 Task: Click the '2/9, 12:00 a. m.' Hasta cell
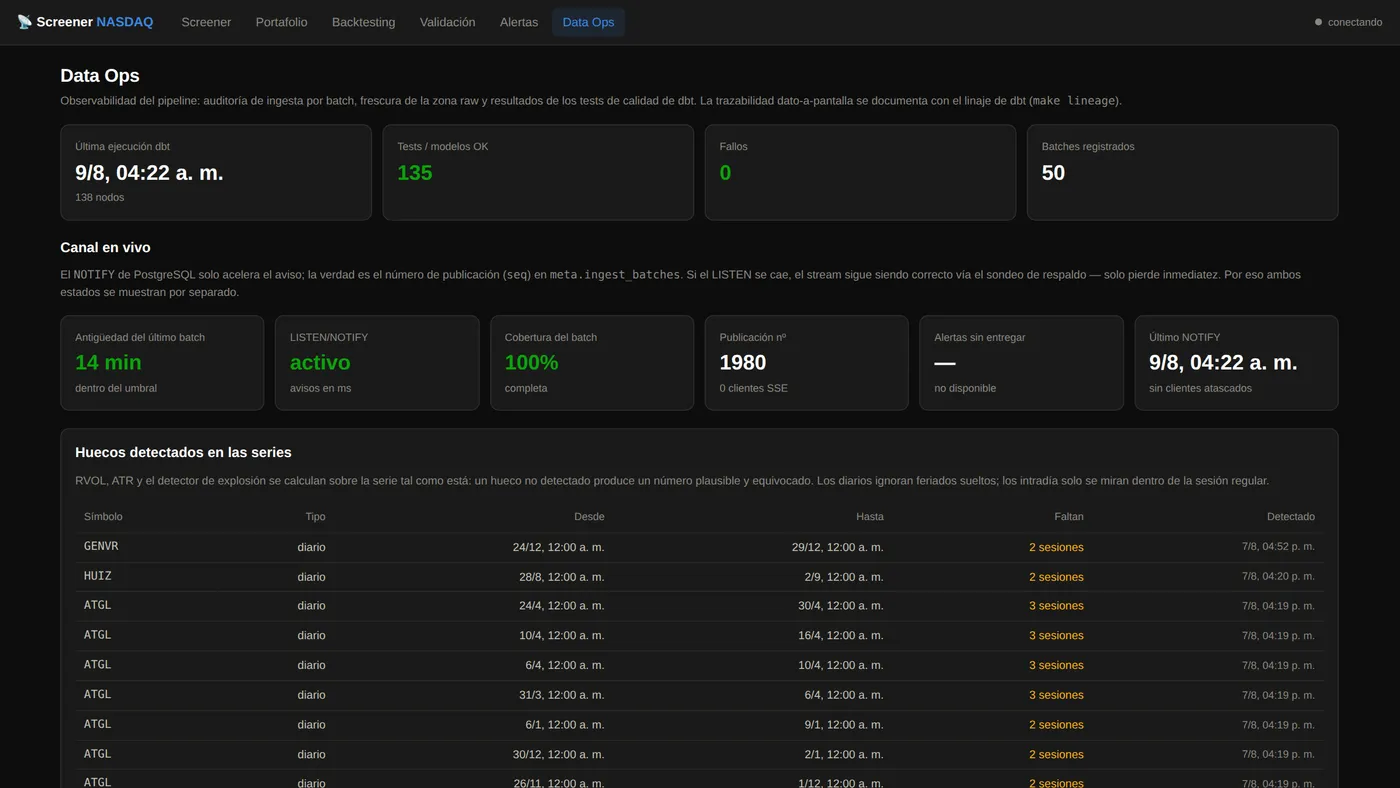(x=844, y=577)
